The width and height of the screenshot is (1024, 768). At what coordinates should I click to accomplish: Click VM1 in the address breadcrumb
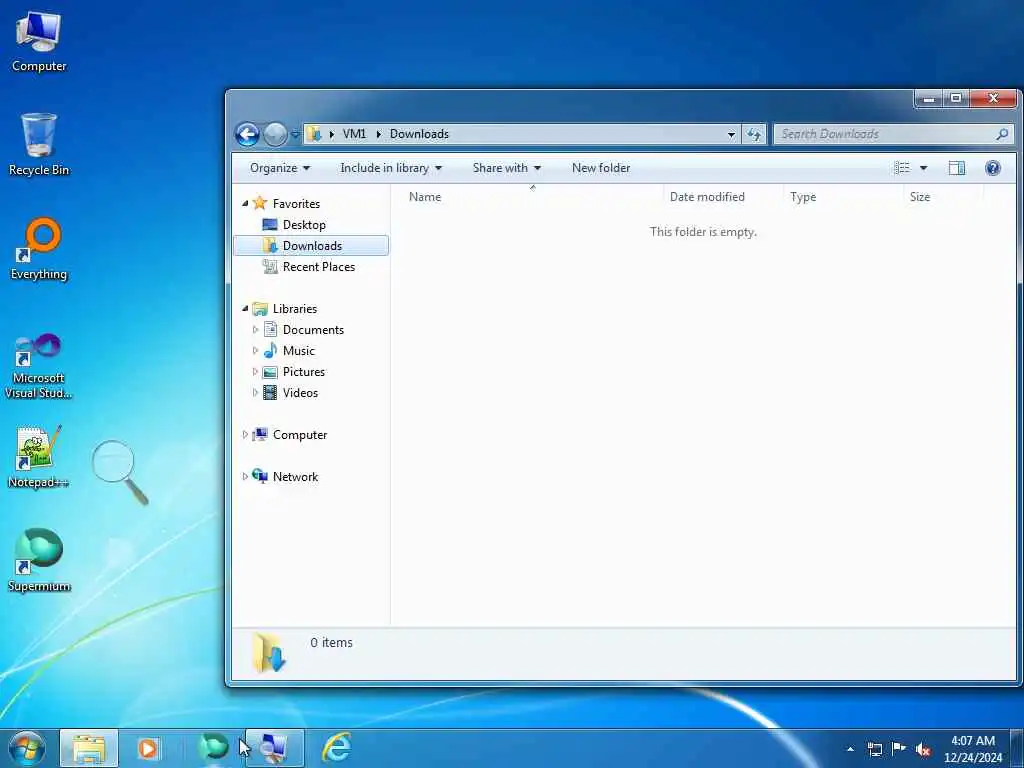pos(354,134)
